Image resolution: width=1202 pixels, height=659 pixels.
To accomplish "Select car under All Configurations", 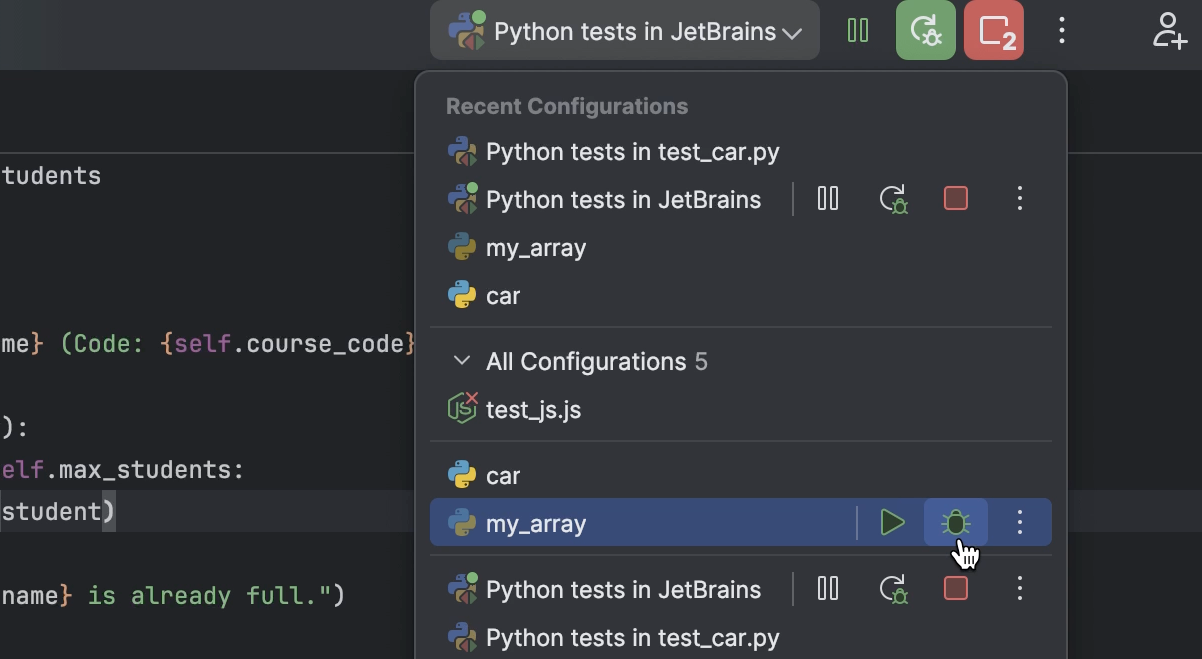I will tap(501, 475).
